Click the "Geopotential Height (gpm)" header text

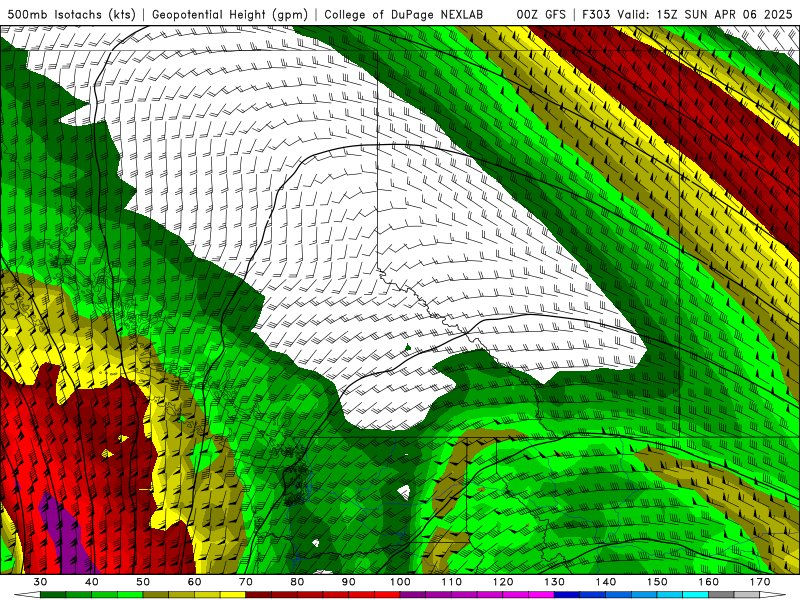pyautogui.click(x=230, y=14)
